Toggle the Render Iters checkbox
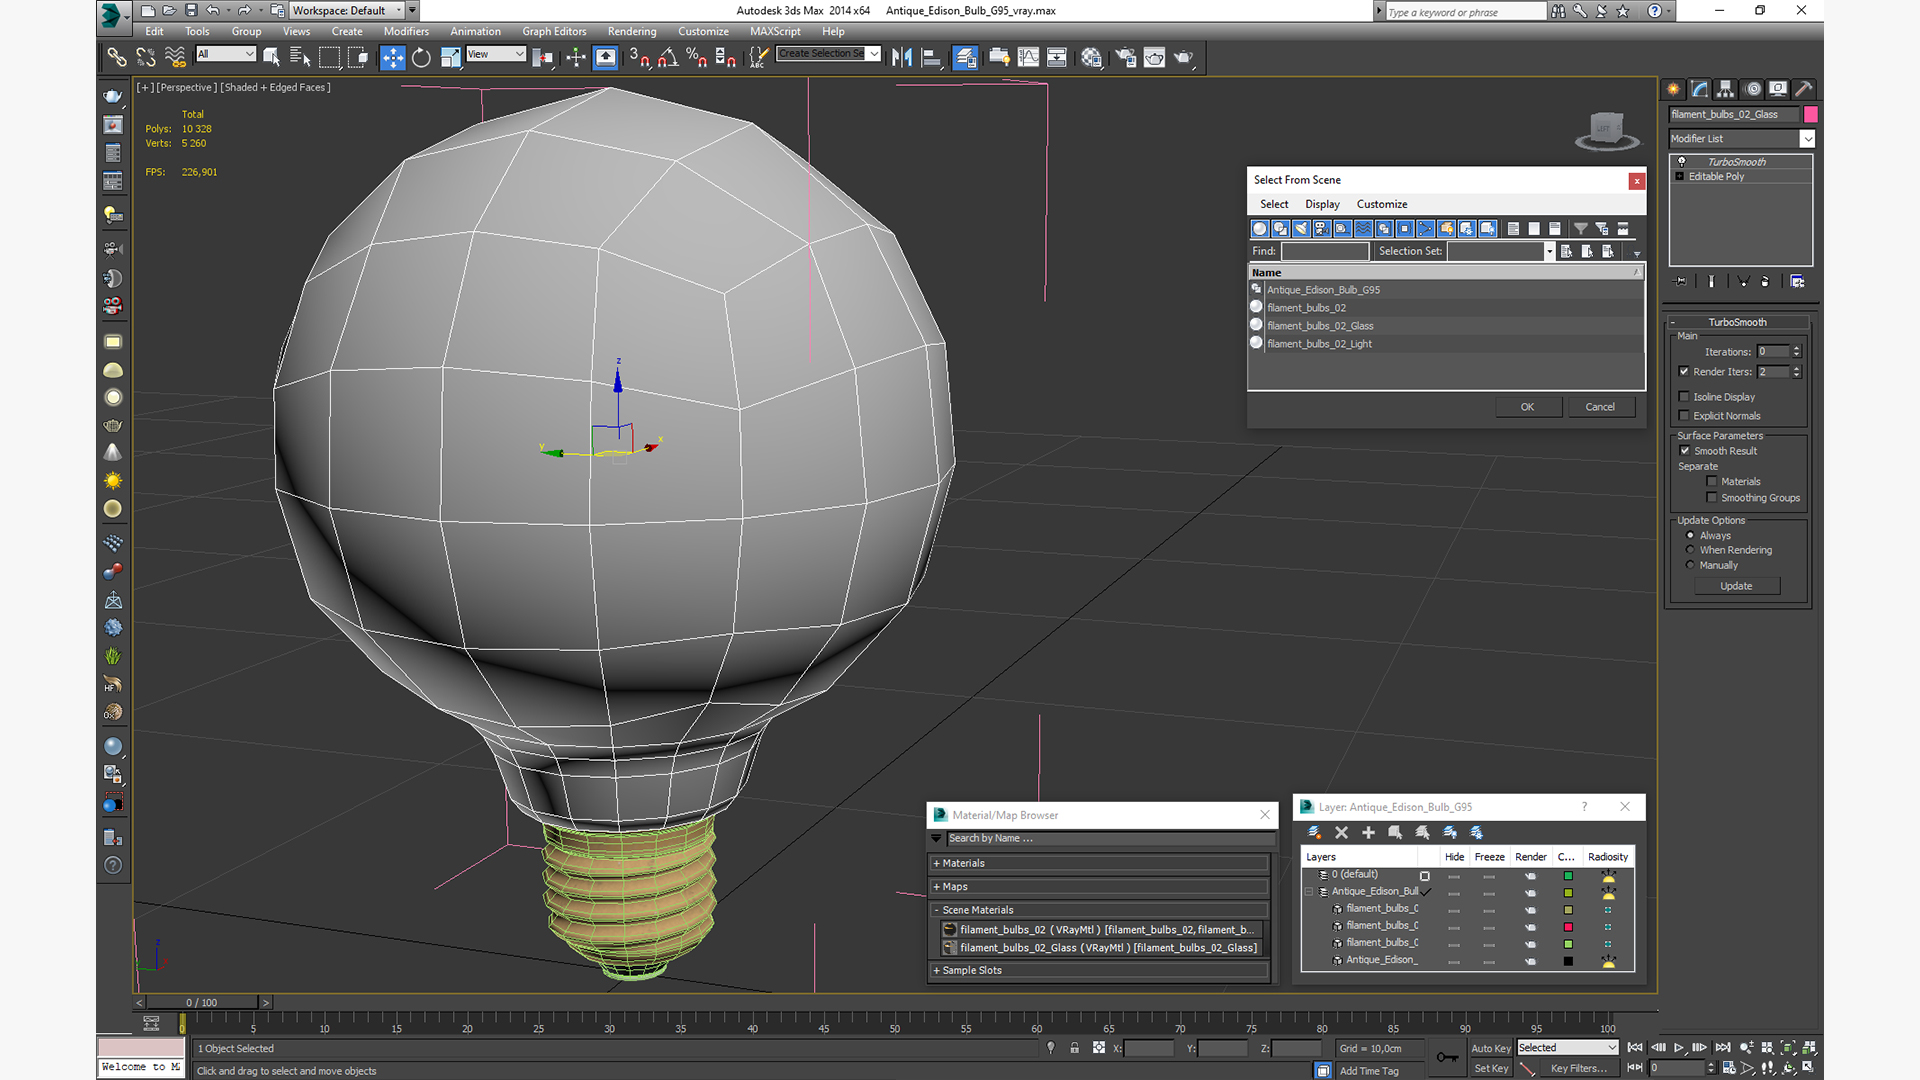Image resolution: width=1920 pixels, height=1080 pixels. (1684, 372)
